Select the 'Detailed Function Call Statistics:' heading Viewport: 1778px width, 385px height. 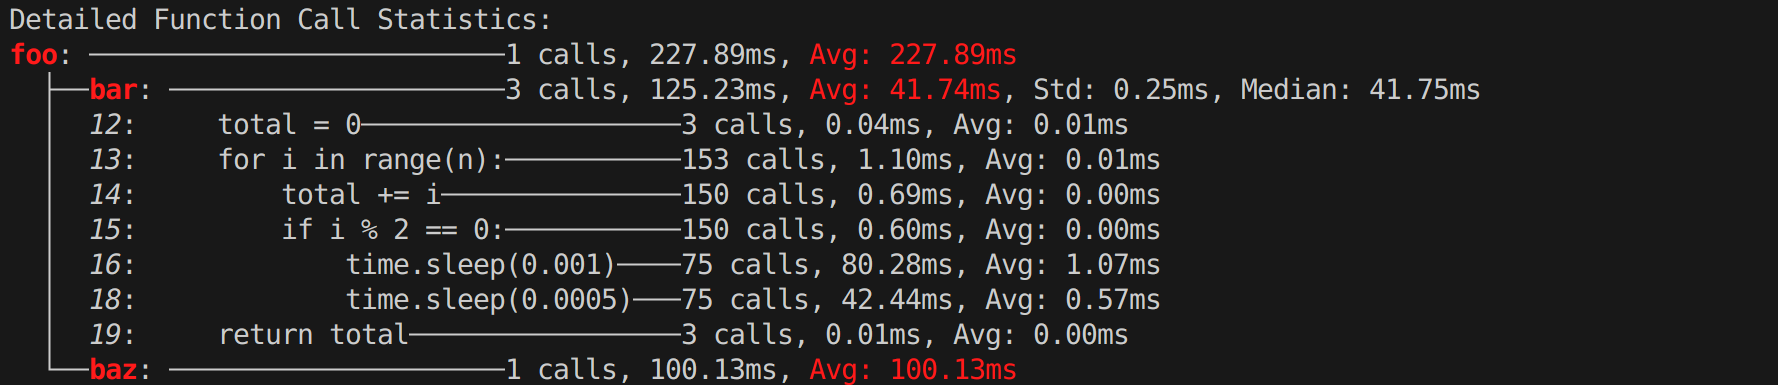(280, 20)
